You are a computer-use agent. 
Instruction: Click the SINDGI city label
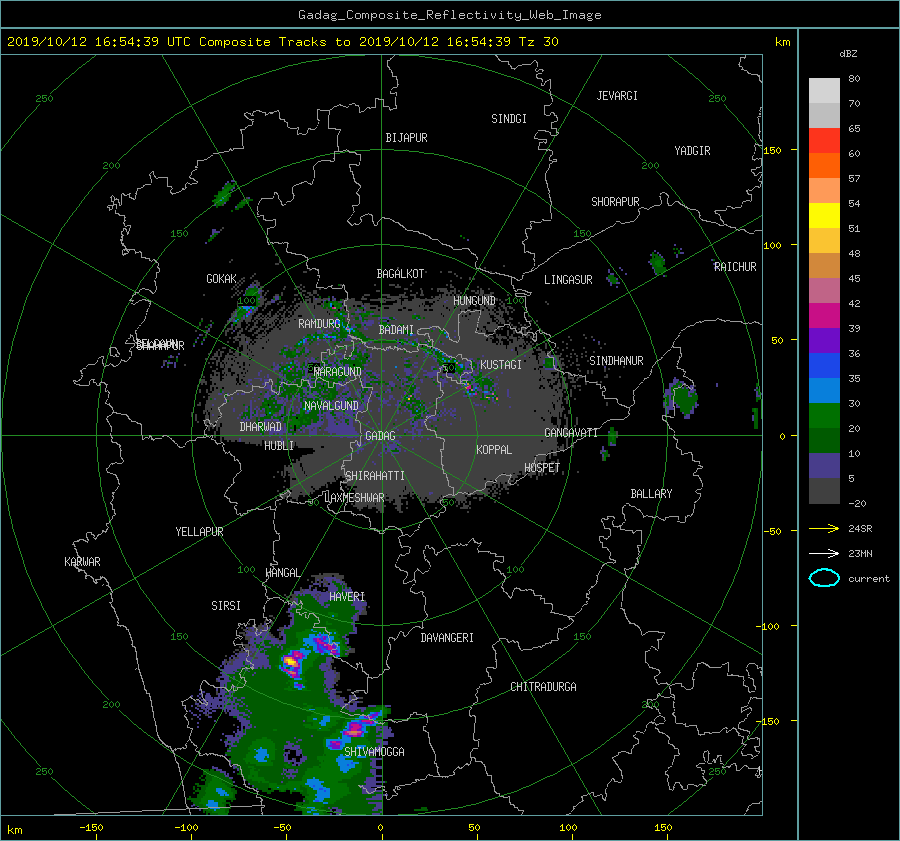[509, 119]
